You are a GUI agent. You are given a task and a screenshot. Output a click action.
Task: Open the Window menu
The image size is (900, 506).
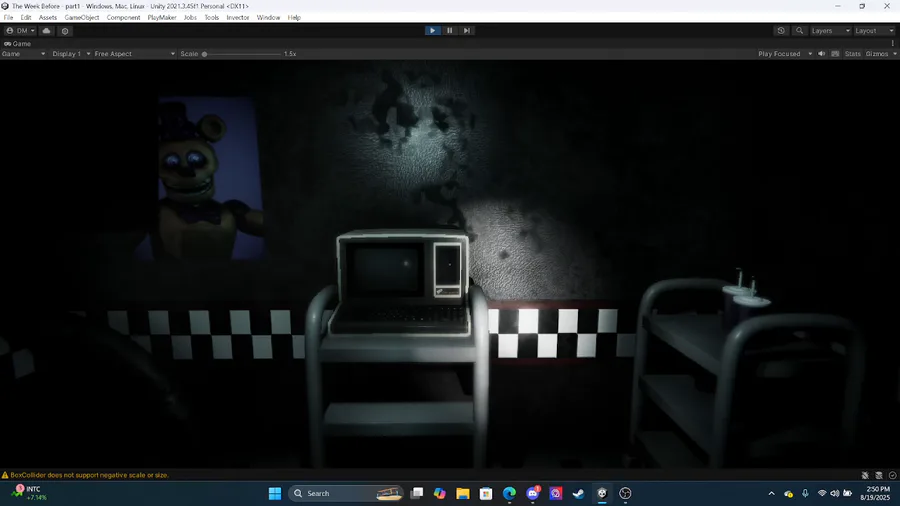[x=268, y=17]
